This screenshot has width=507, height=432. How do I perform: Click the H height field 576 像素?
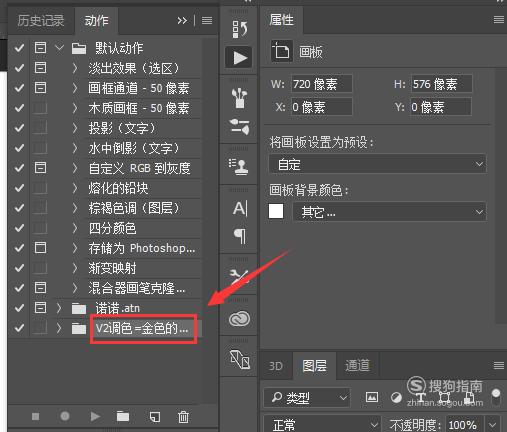click(x=442, y=84)
